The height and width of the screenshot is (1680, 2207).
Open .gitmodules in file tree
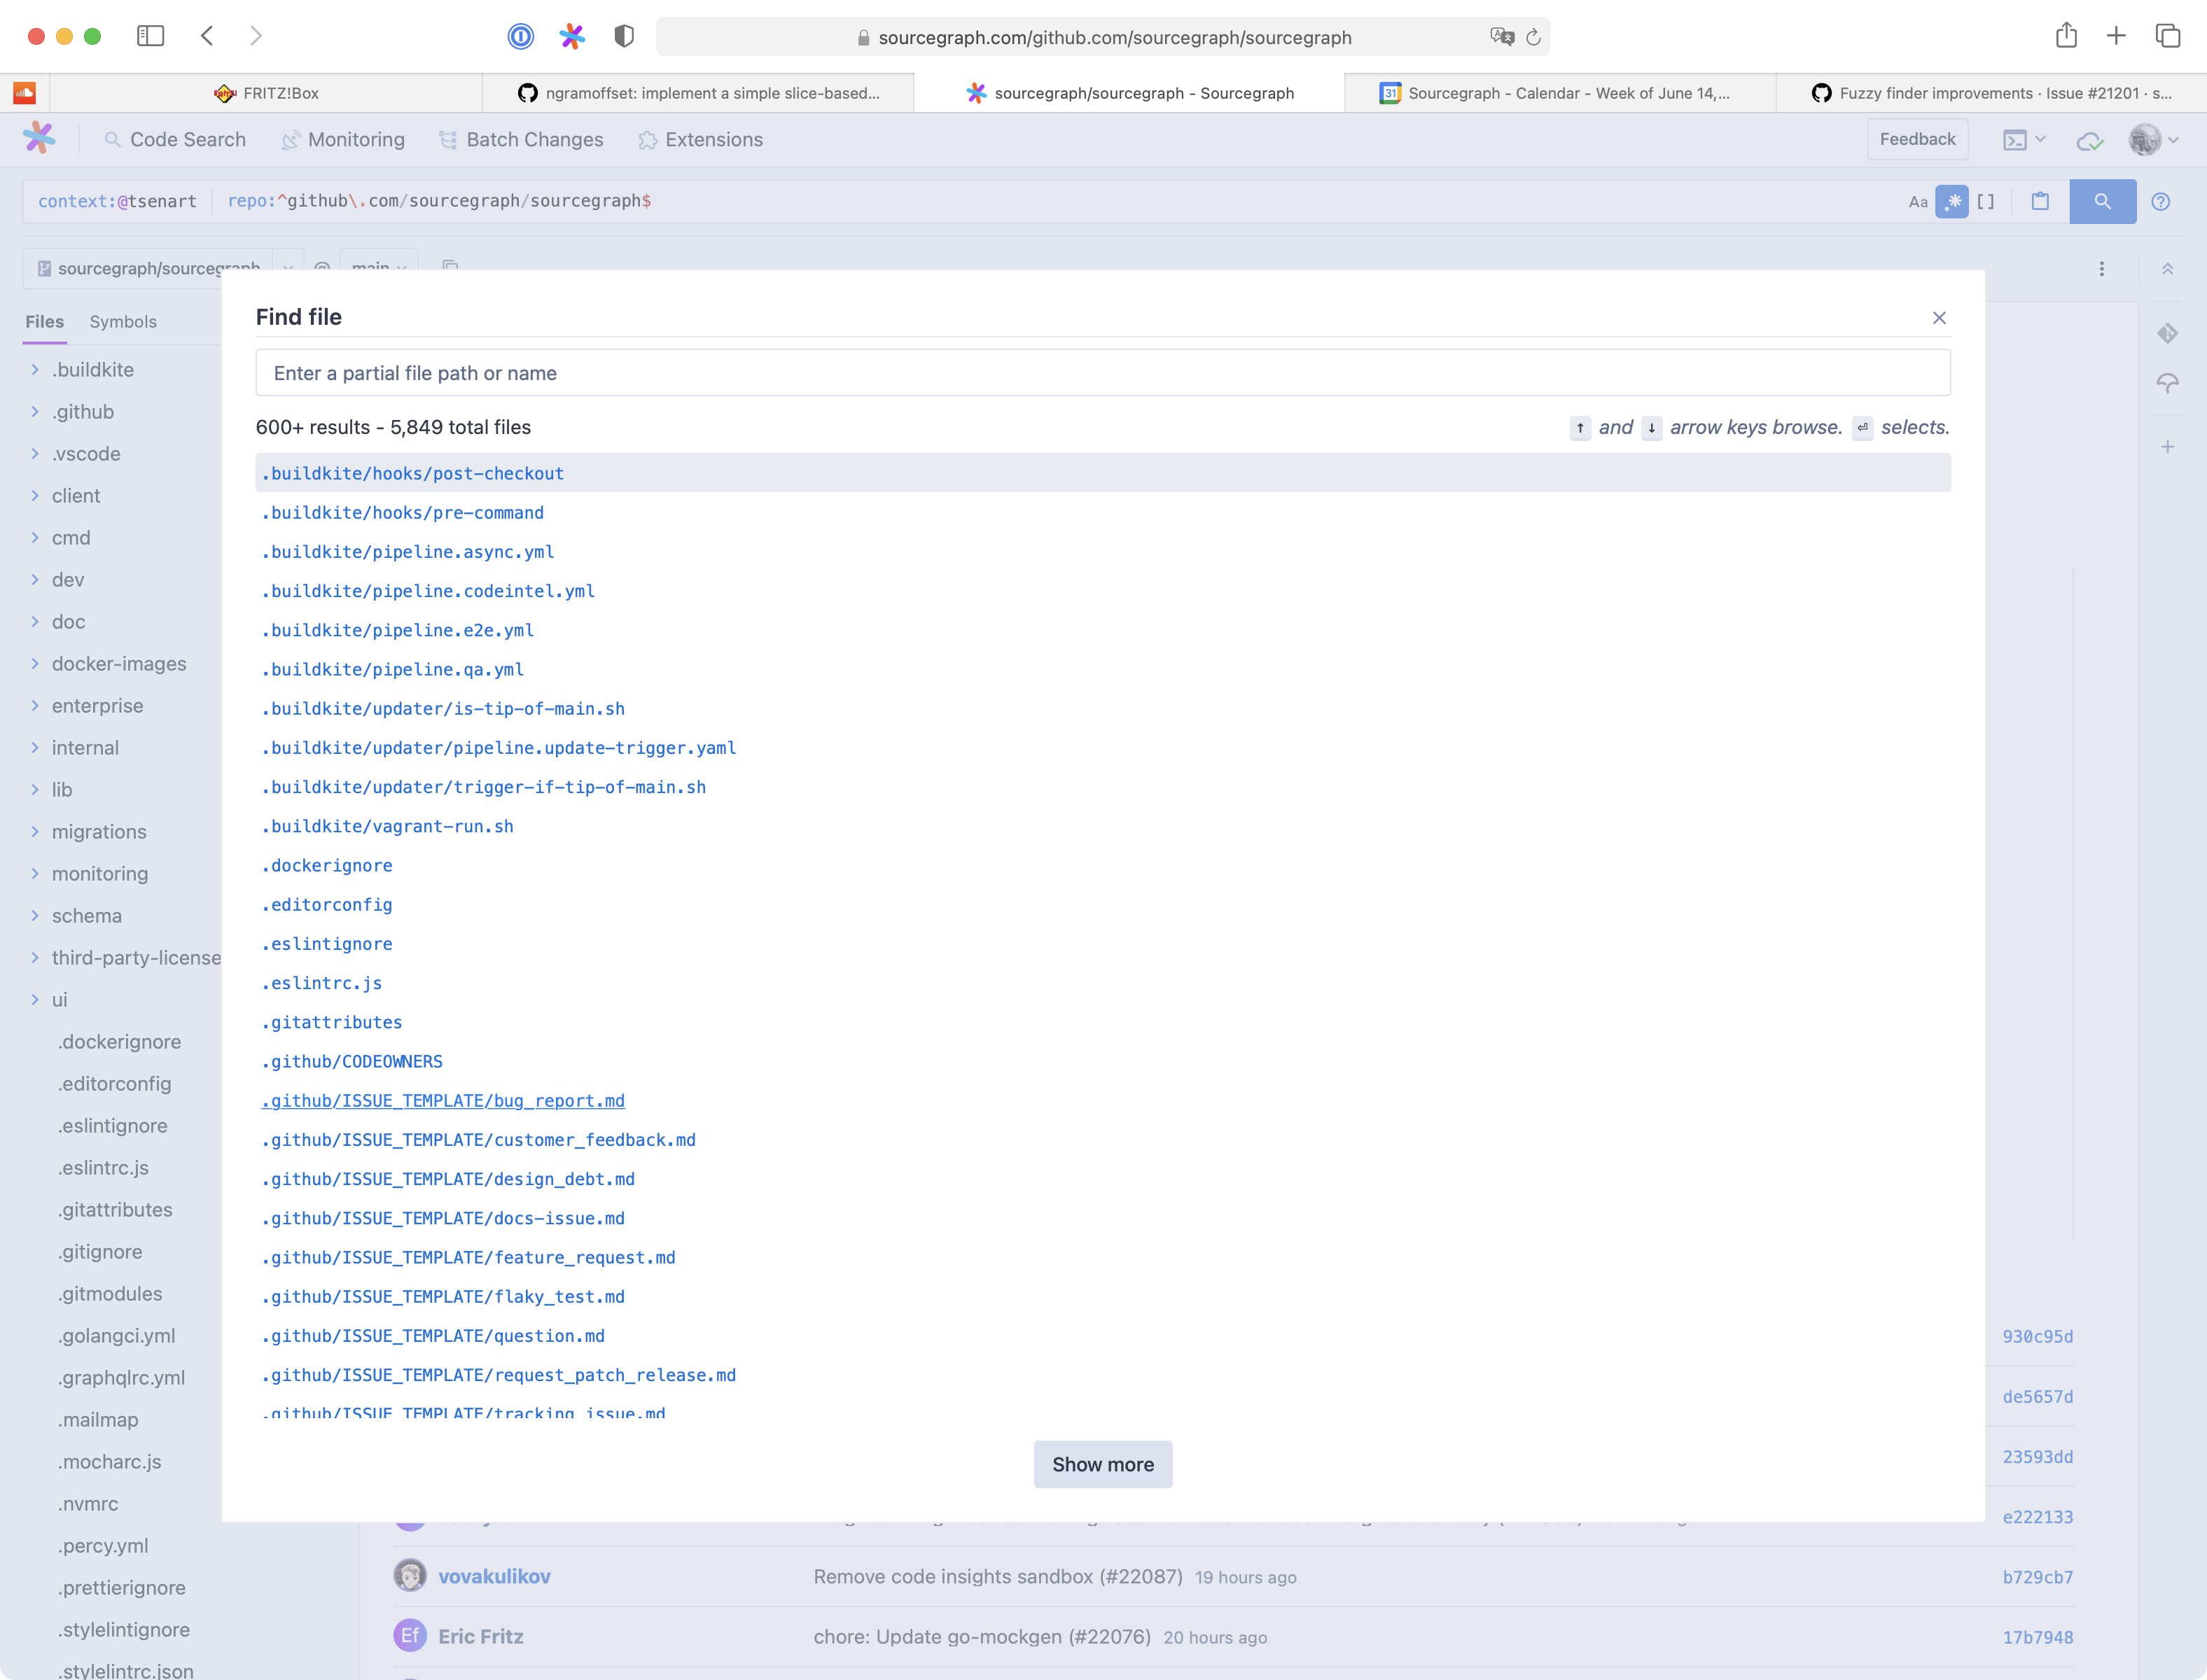click(x=109, y=1294)
